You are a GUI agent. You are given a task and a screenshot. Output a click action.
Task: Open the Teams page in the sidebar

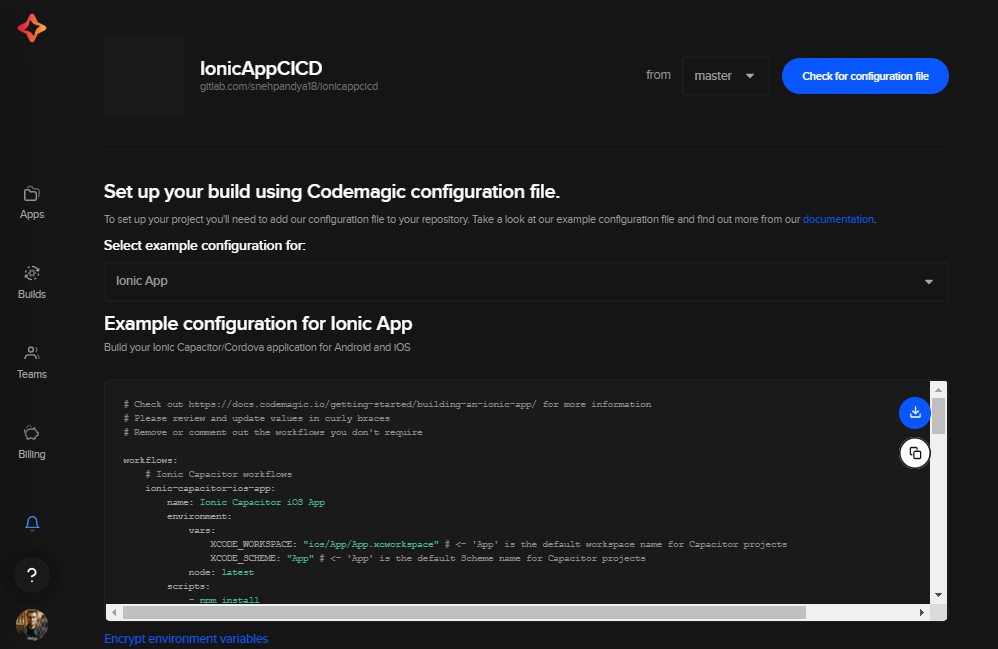point(32,363)
